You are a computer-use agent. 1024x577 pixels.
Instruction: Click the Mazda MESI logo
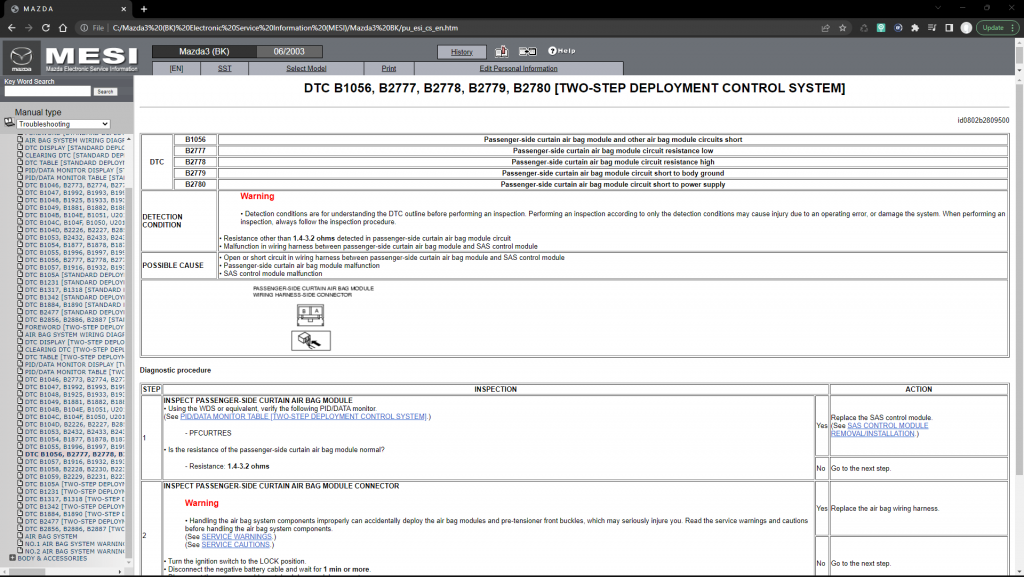pos(68,58)
